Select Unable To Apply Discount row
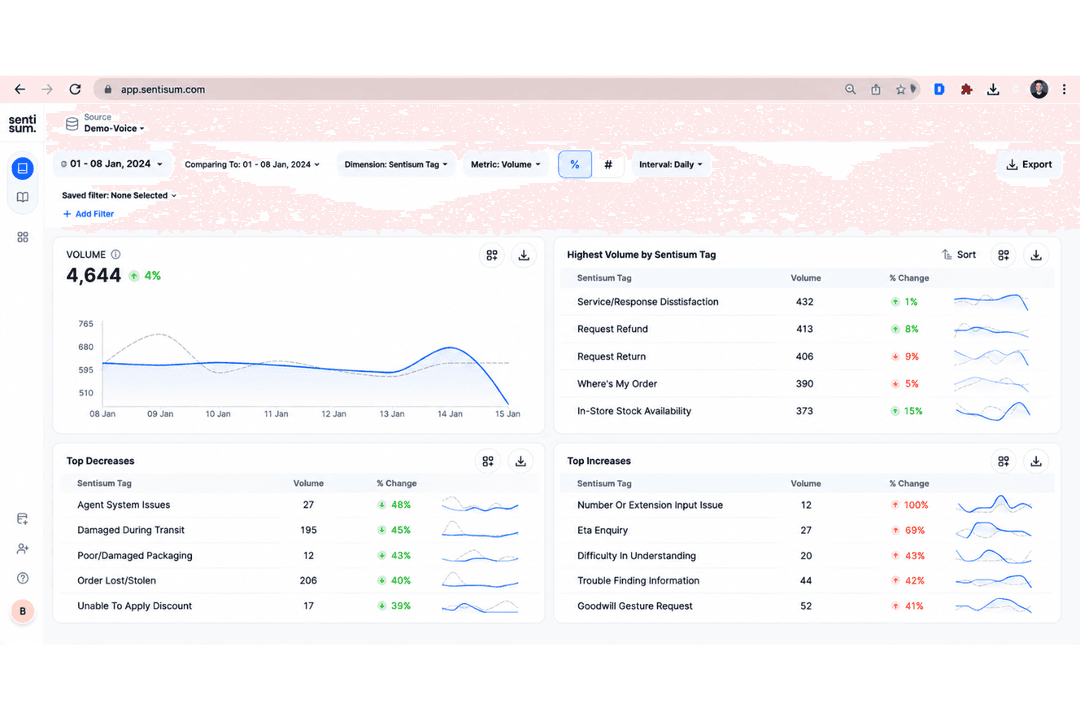This screenshot has height=720, width=1080. tap(299, 606)
